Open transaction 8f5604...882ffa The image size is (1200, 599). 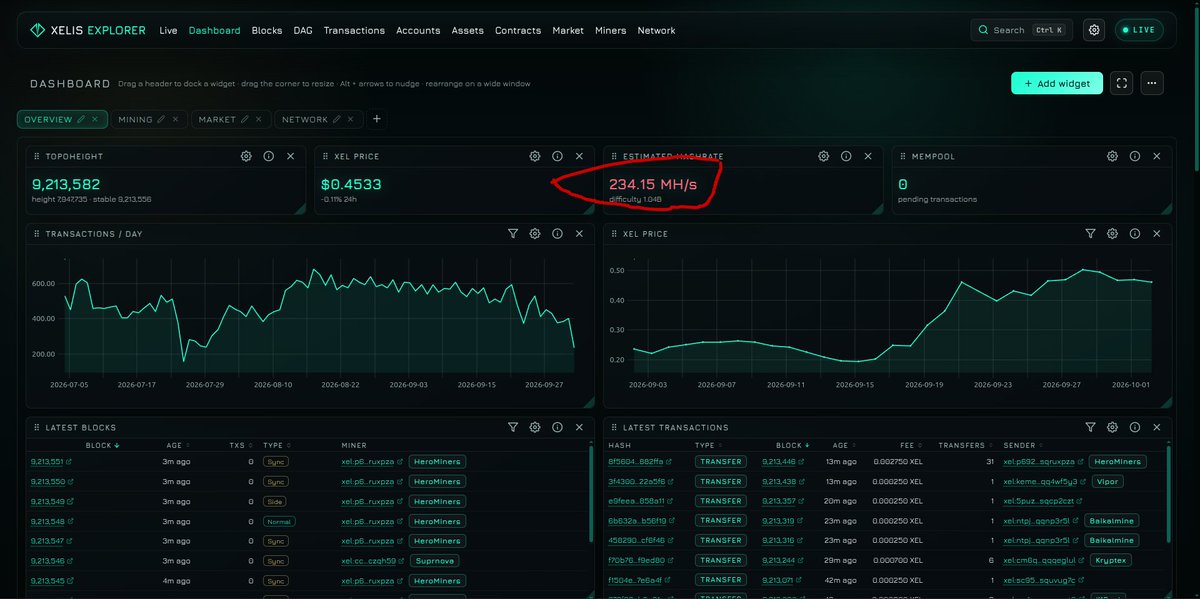[x=635, y=462]
